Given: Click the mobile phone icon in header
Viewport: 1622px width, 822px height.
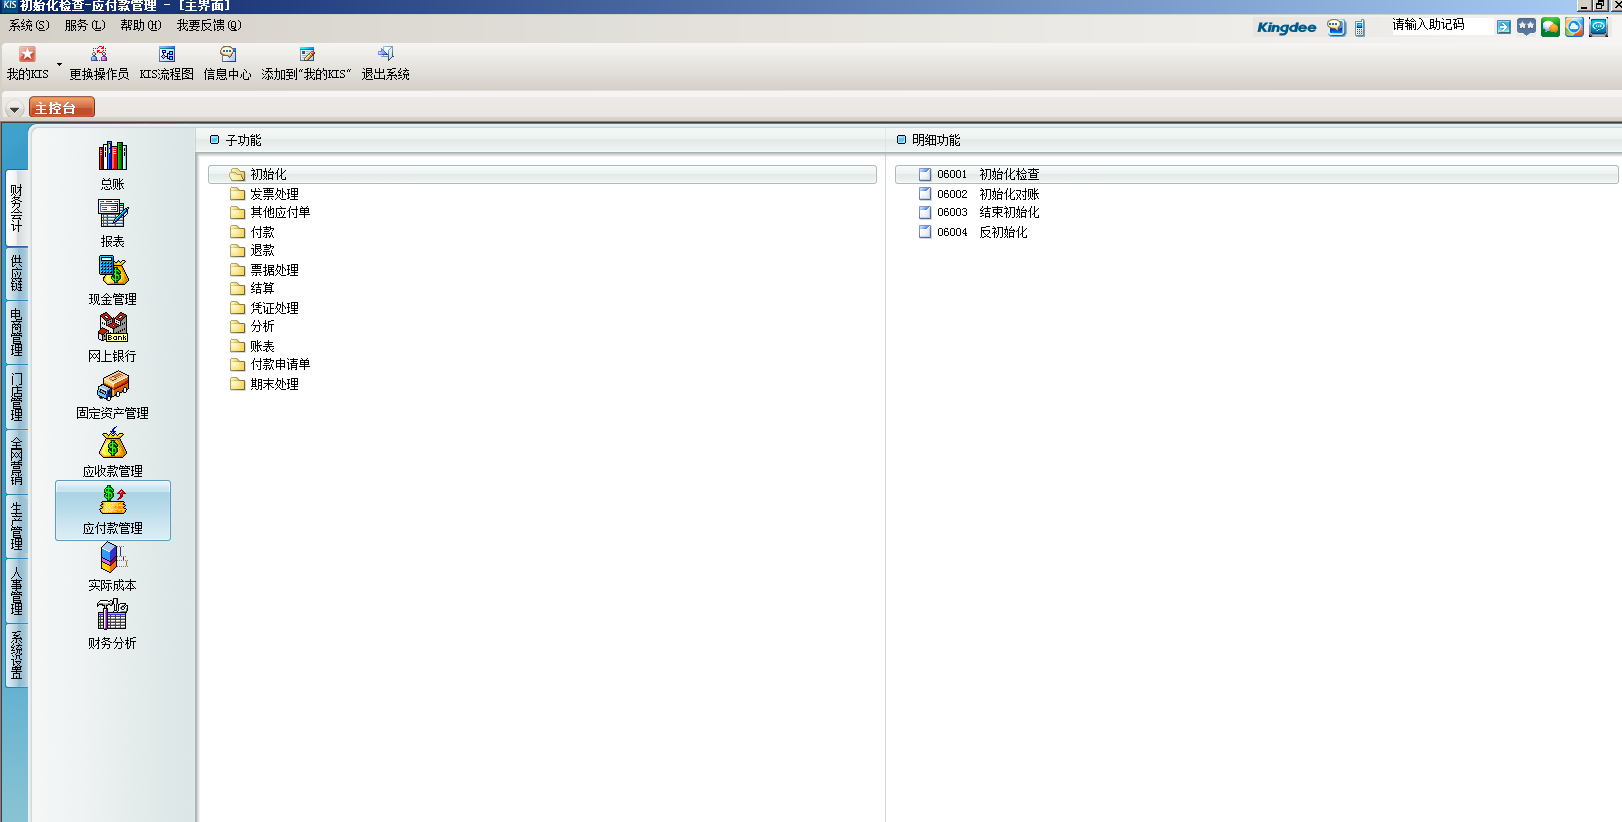Looking at the screenshot, I should tap(1359, 28).
